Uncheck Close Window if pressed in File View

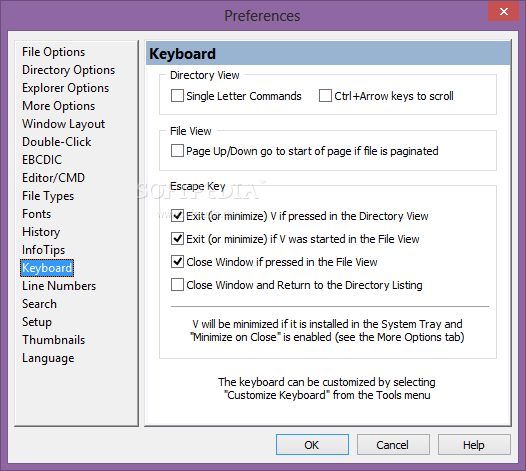point(177,262)
